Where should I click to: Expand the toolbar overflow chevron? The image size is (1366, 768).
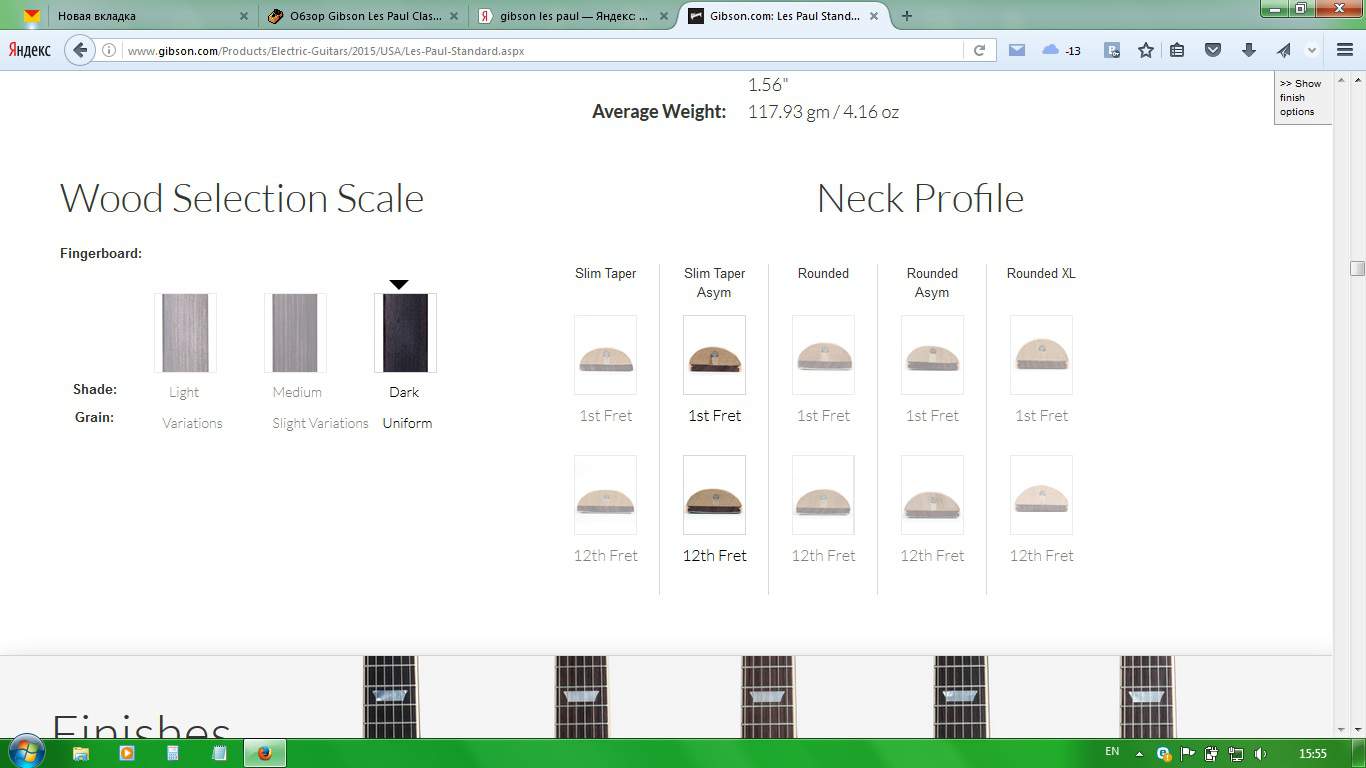1312,50
